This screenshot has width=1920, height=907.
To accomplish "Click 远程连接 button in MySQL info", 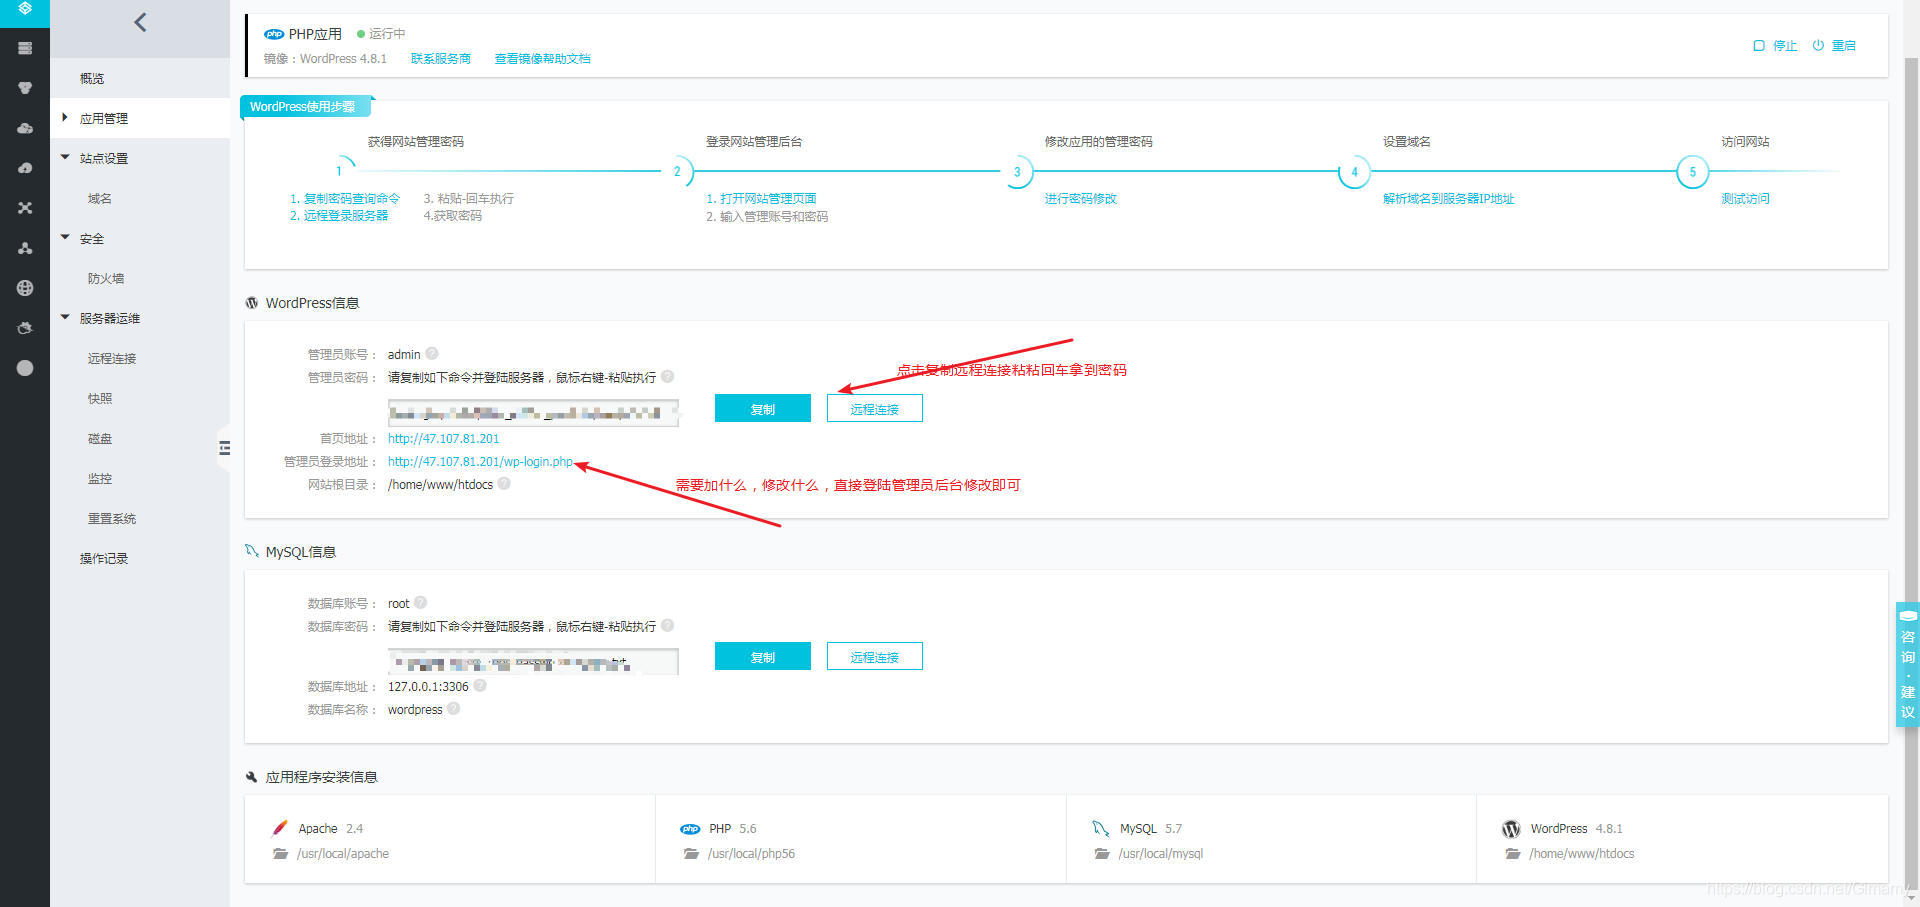I will click(875, 656).
